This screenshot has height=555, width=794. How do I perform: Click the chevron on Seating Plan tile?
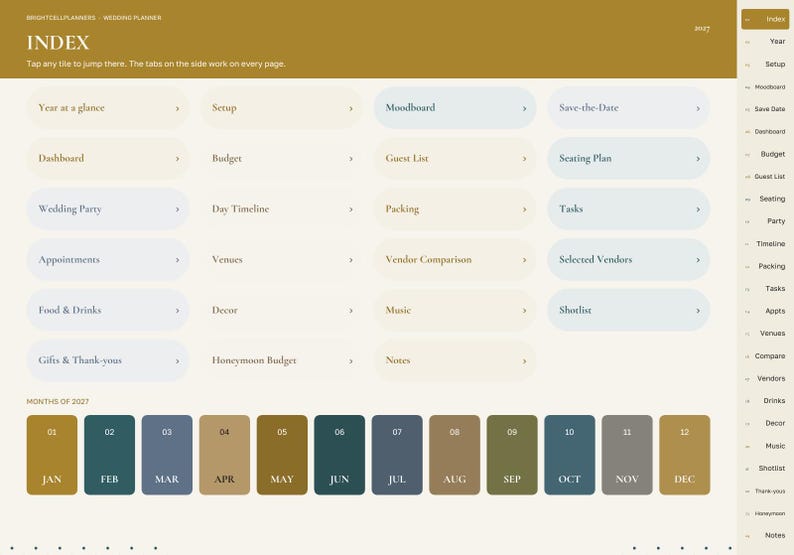[x=698, y=159]
